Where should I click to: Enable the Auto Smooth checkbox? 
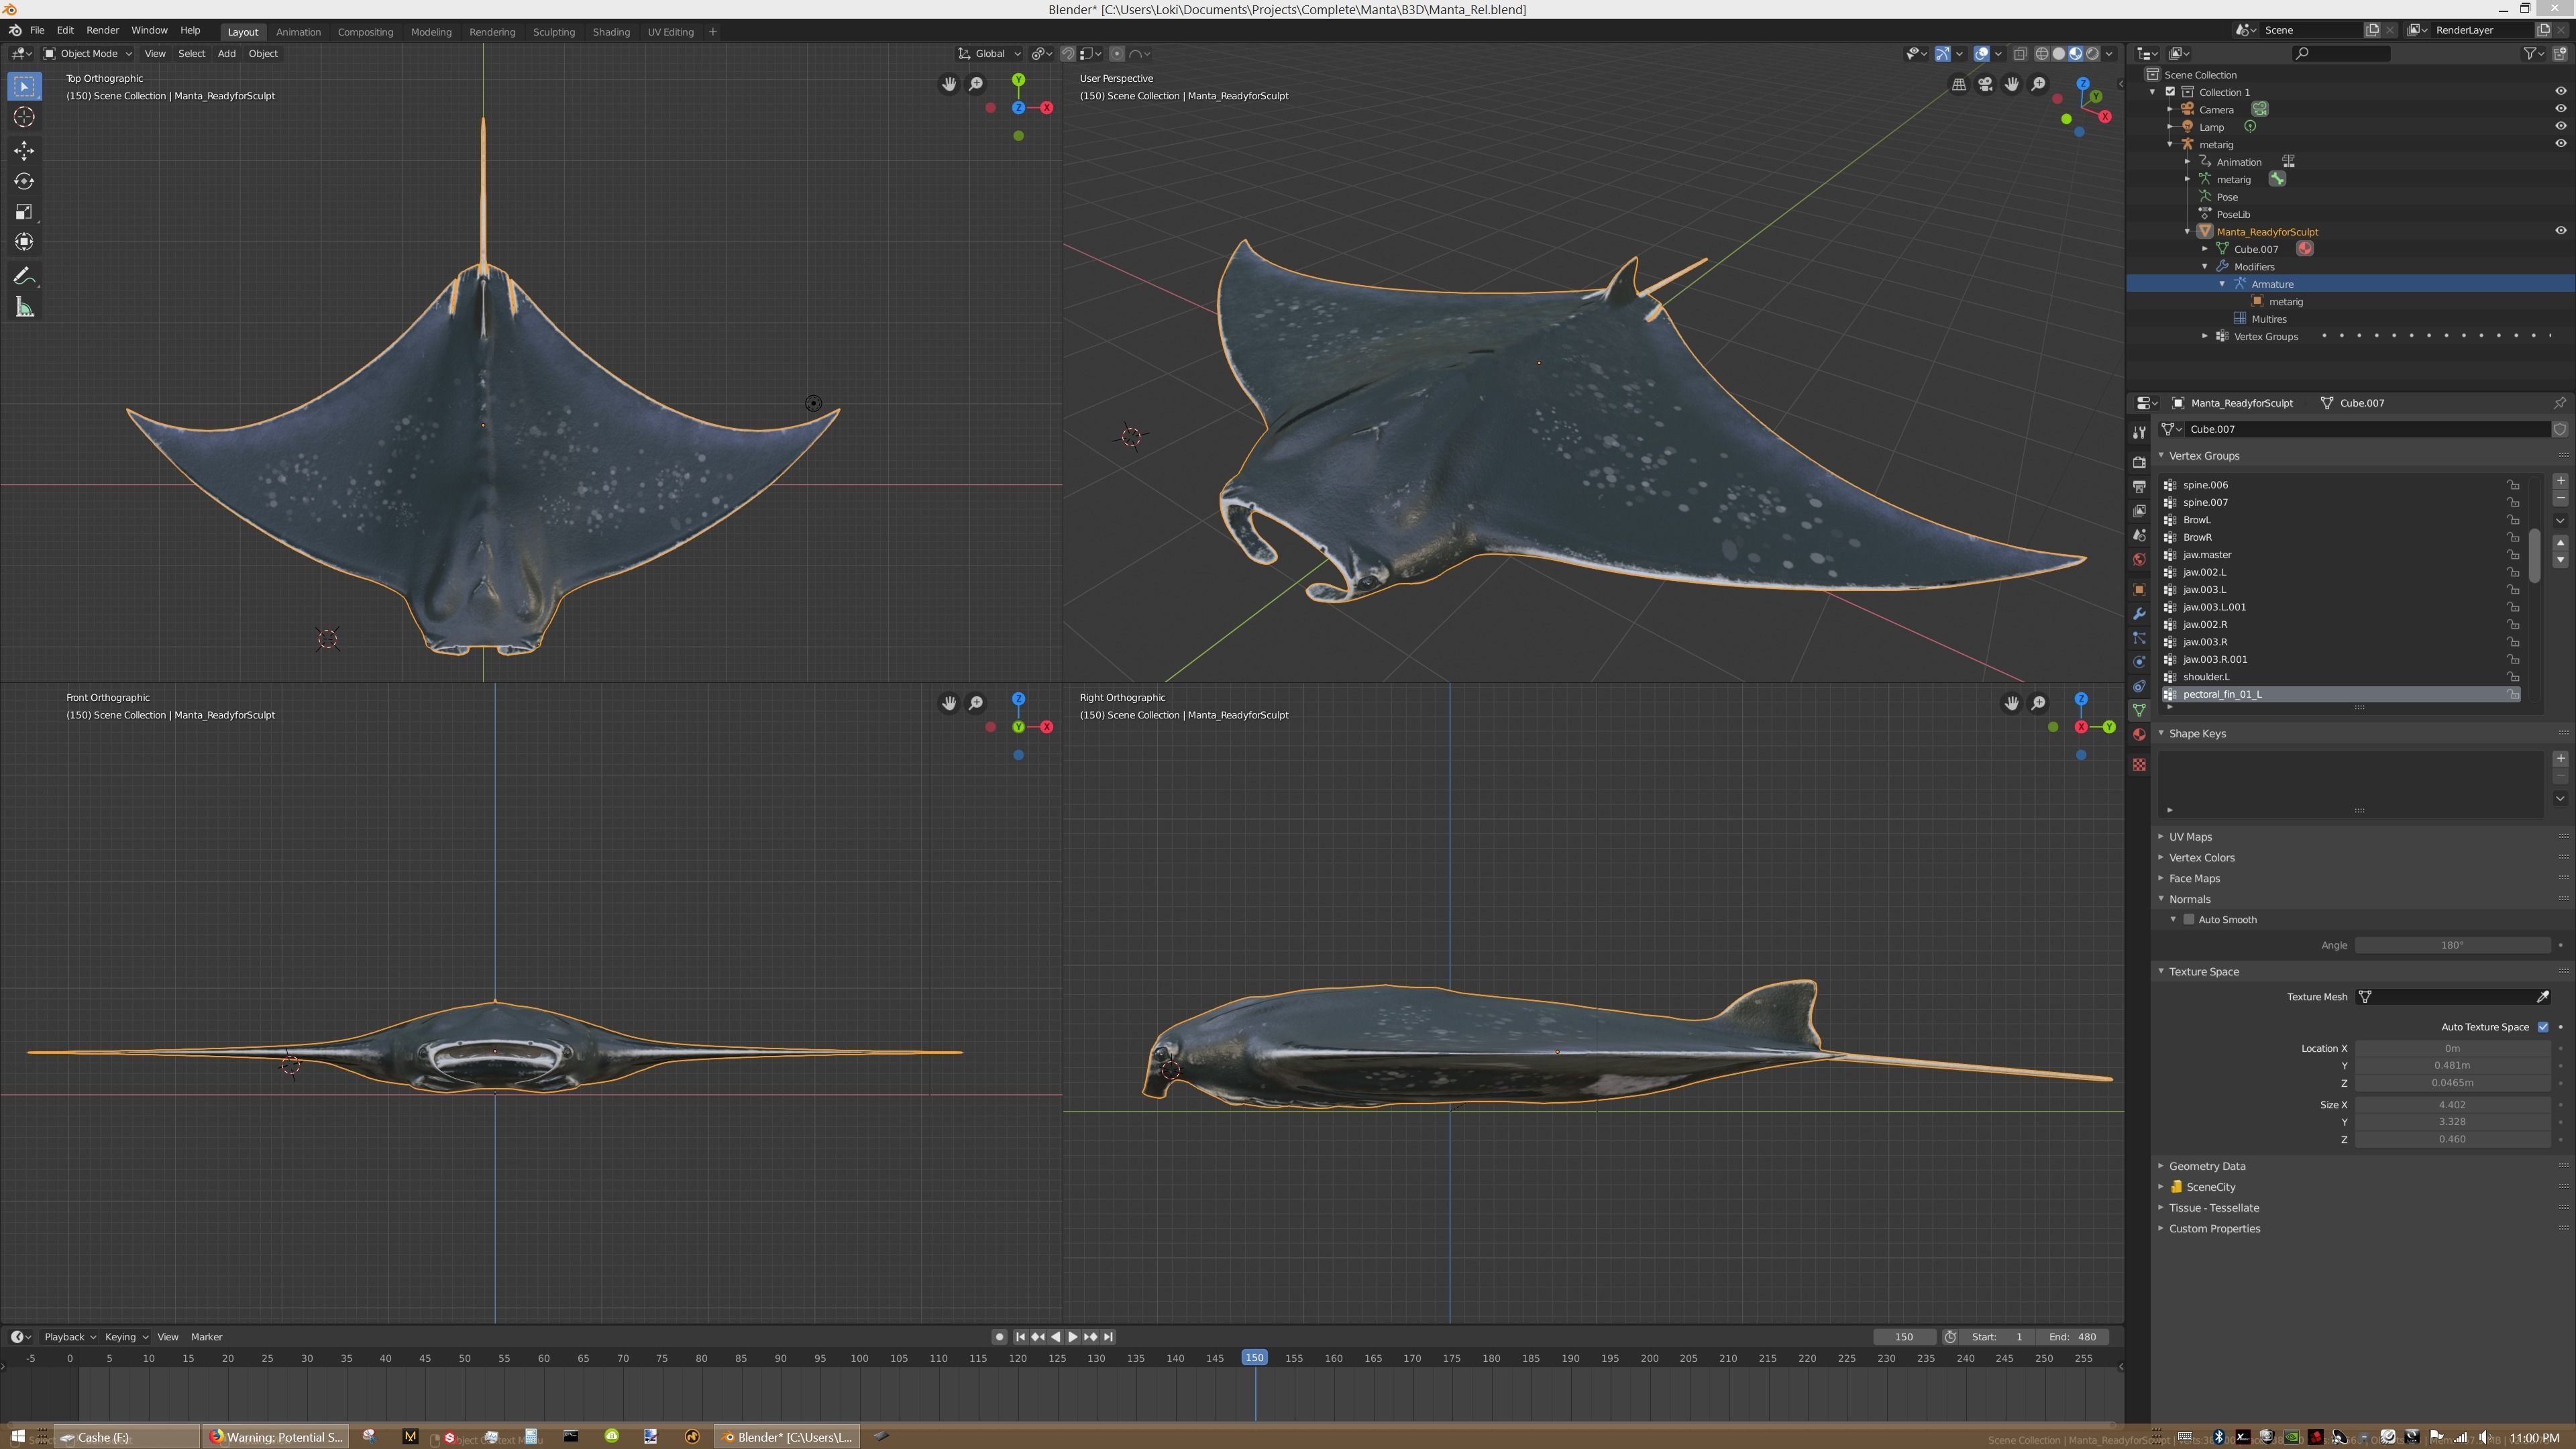(x=2188, y=920)
